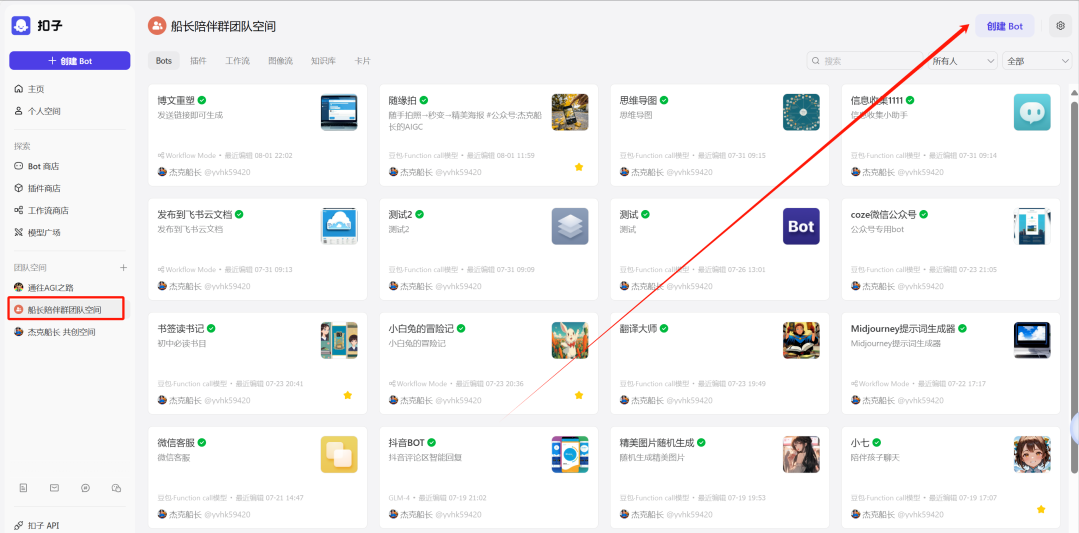The width and height of the screenshot is (1079, 533).
Task: Click 微信客服 yellow squares icon
Action: 338,454
